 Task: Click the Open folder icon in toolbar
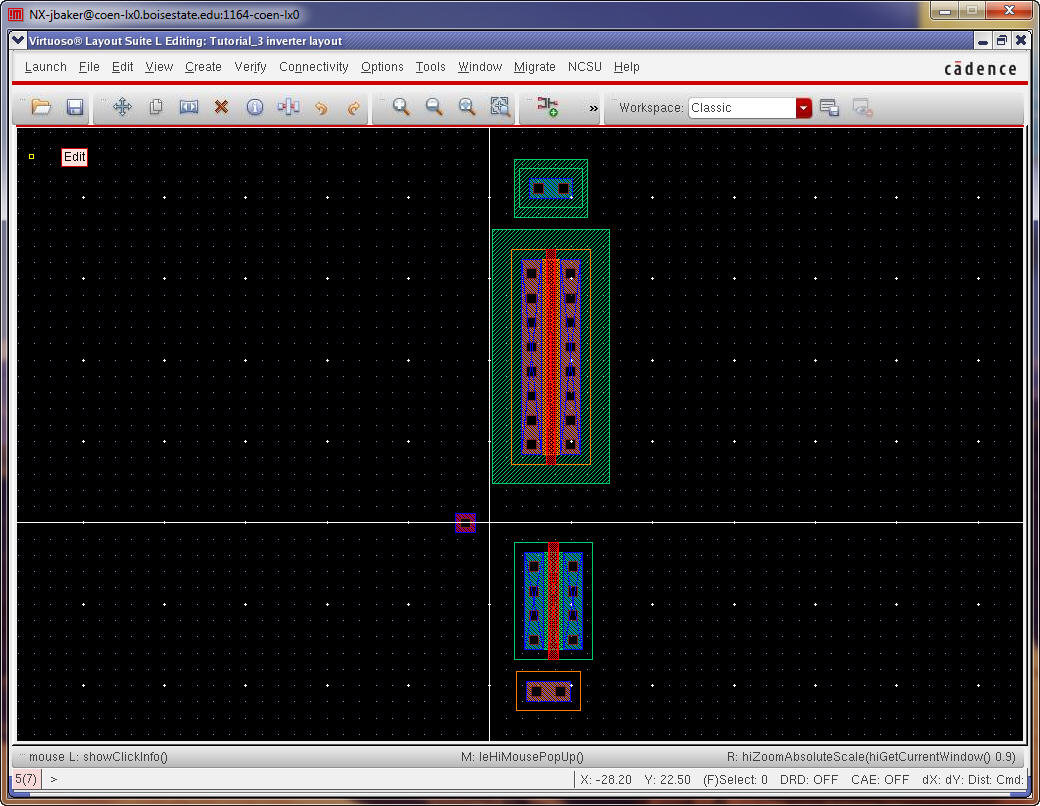[41, 107]
